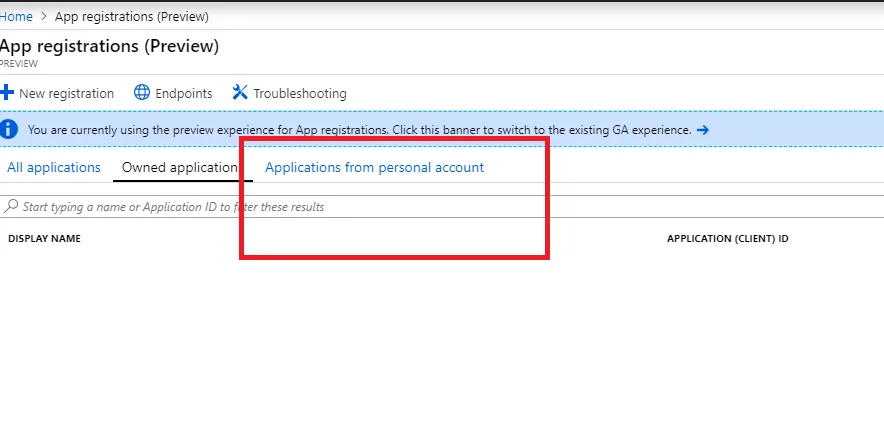Viewport: 884px width, 432px height.
Task: Select Owned applications tab
Action: [183, 167]
